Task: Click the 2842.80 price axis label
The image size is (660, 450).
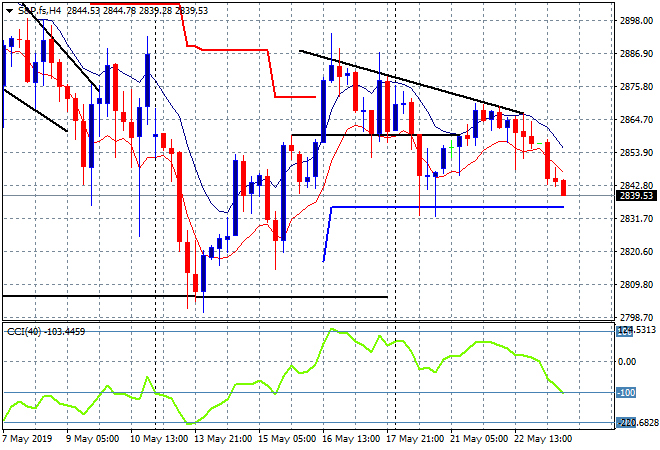Action: pos(636,185)
